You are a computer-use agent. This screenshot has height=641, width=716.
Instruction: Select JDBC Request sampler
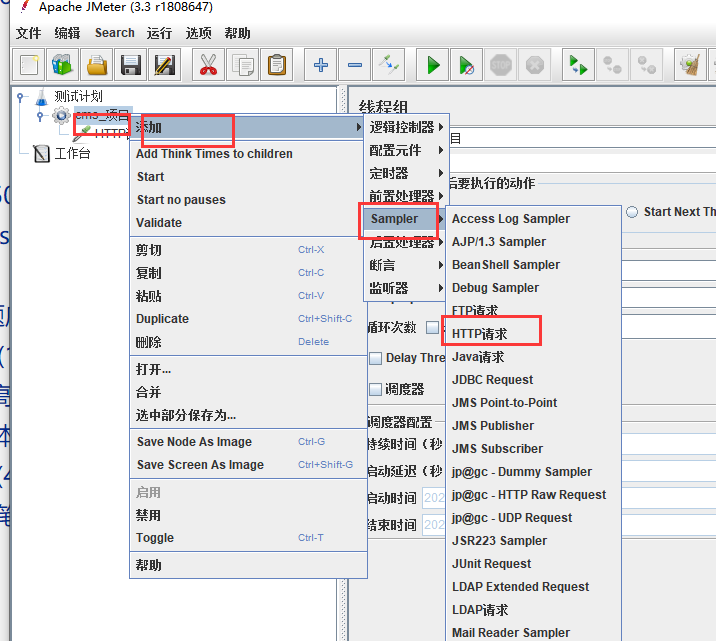533,380
